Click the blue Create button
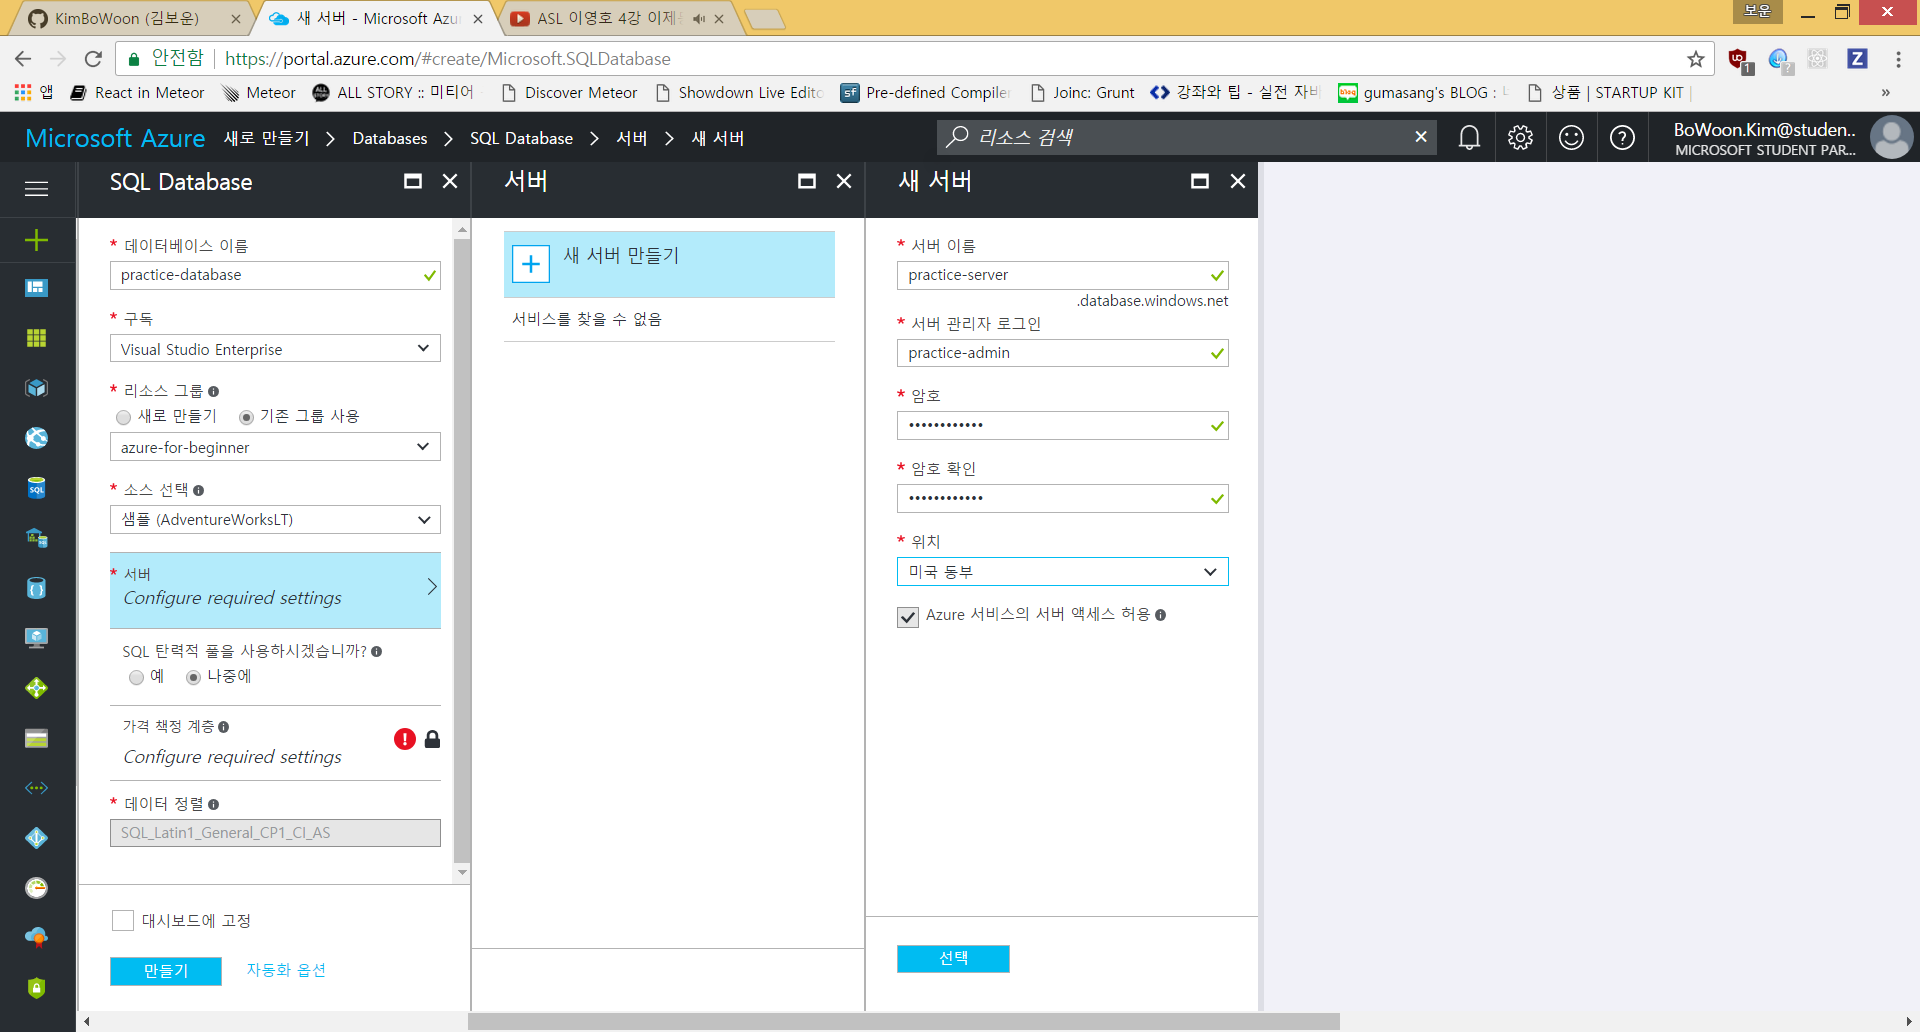Screen dimensions: 1920x1032 click(x=166, y=971)
